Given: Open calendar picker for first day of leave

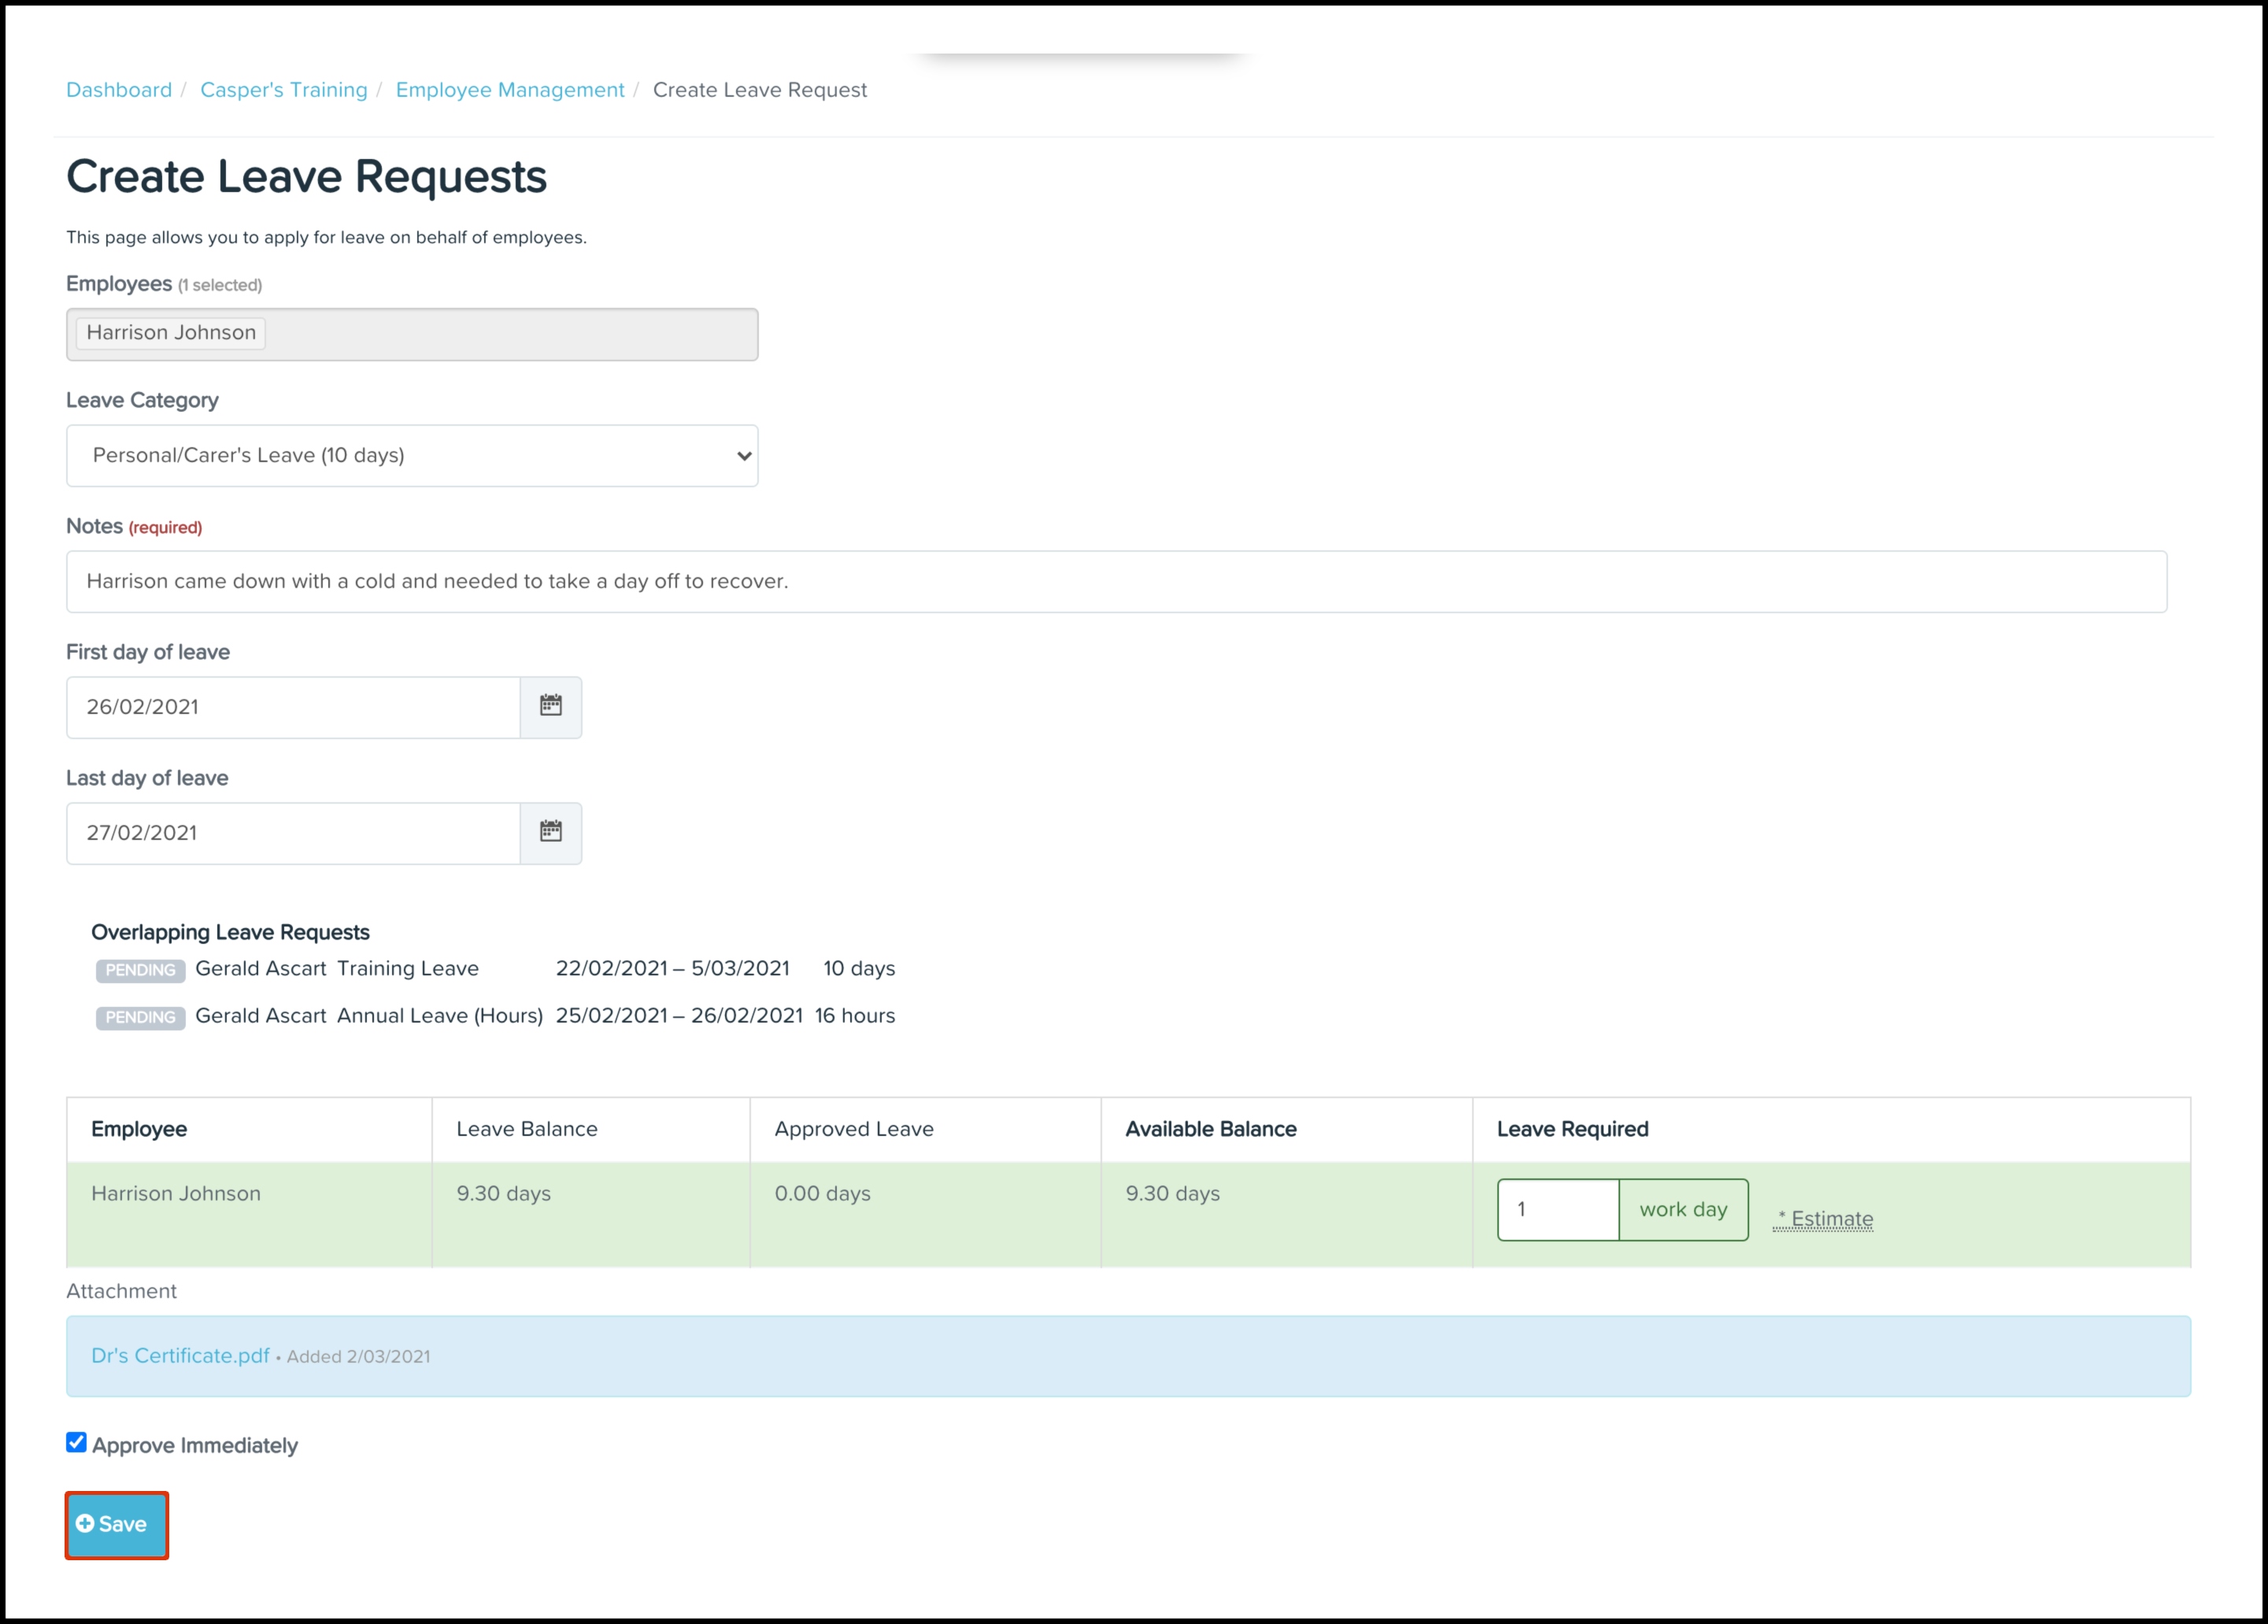Looking at the screenshot, I should click(x=550, y=706).
